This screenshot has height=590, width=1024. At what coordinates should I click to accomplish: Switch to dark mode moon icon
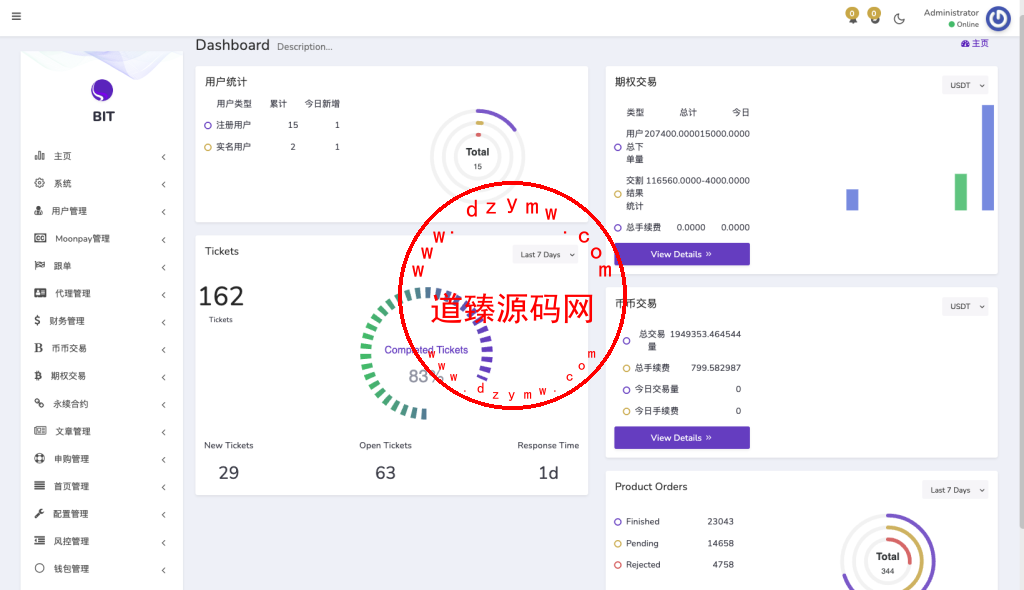pos(899,19)
